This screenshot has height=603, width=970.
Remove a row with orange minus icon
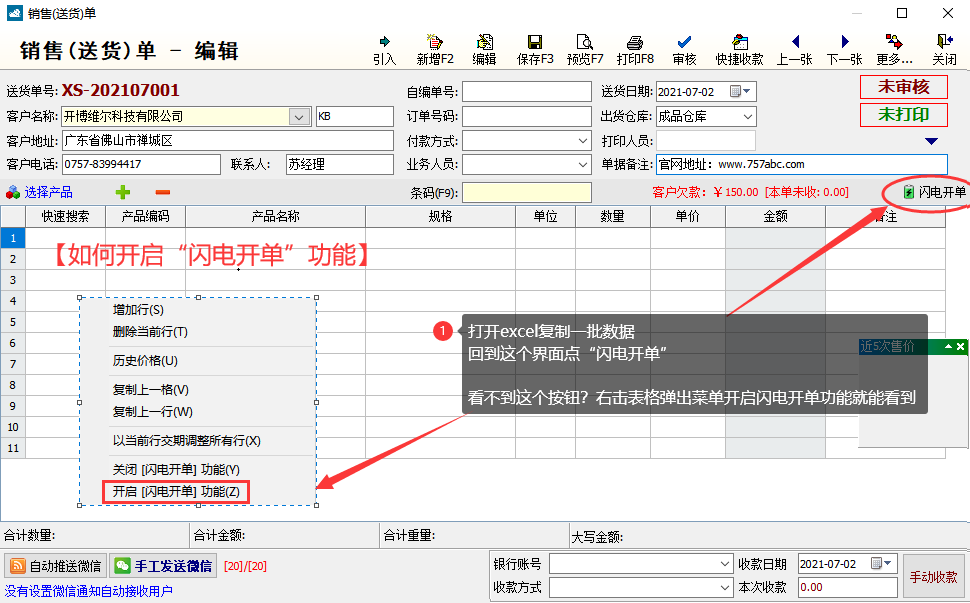point(163,192)
